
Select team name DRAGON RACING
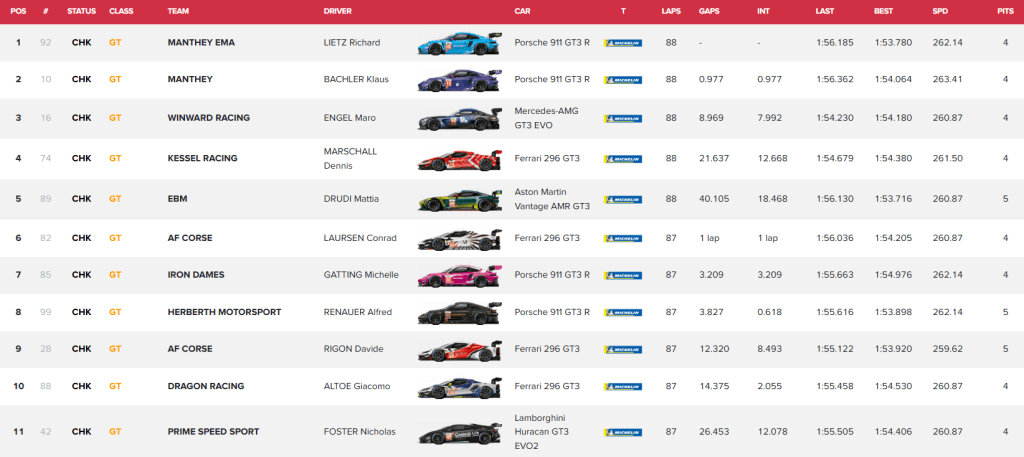pos(206,386)
